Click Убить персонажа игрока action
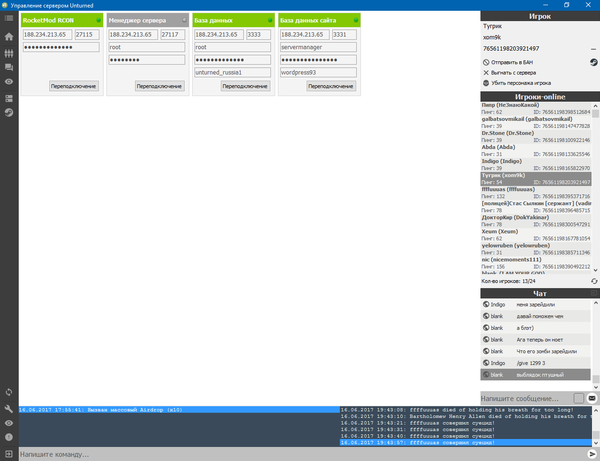 tap(517, 83)
